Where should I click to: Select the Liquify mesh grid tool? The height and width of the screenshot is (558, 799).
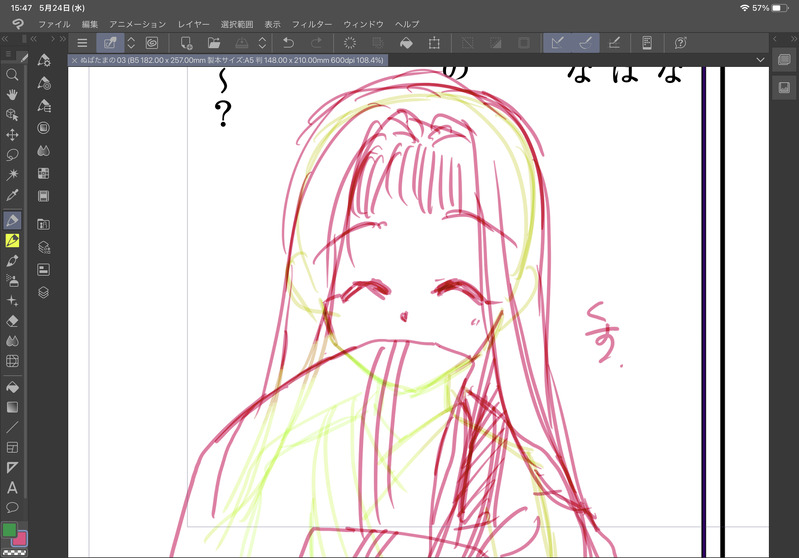click(x=12, y=361)
